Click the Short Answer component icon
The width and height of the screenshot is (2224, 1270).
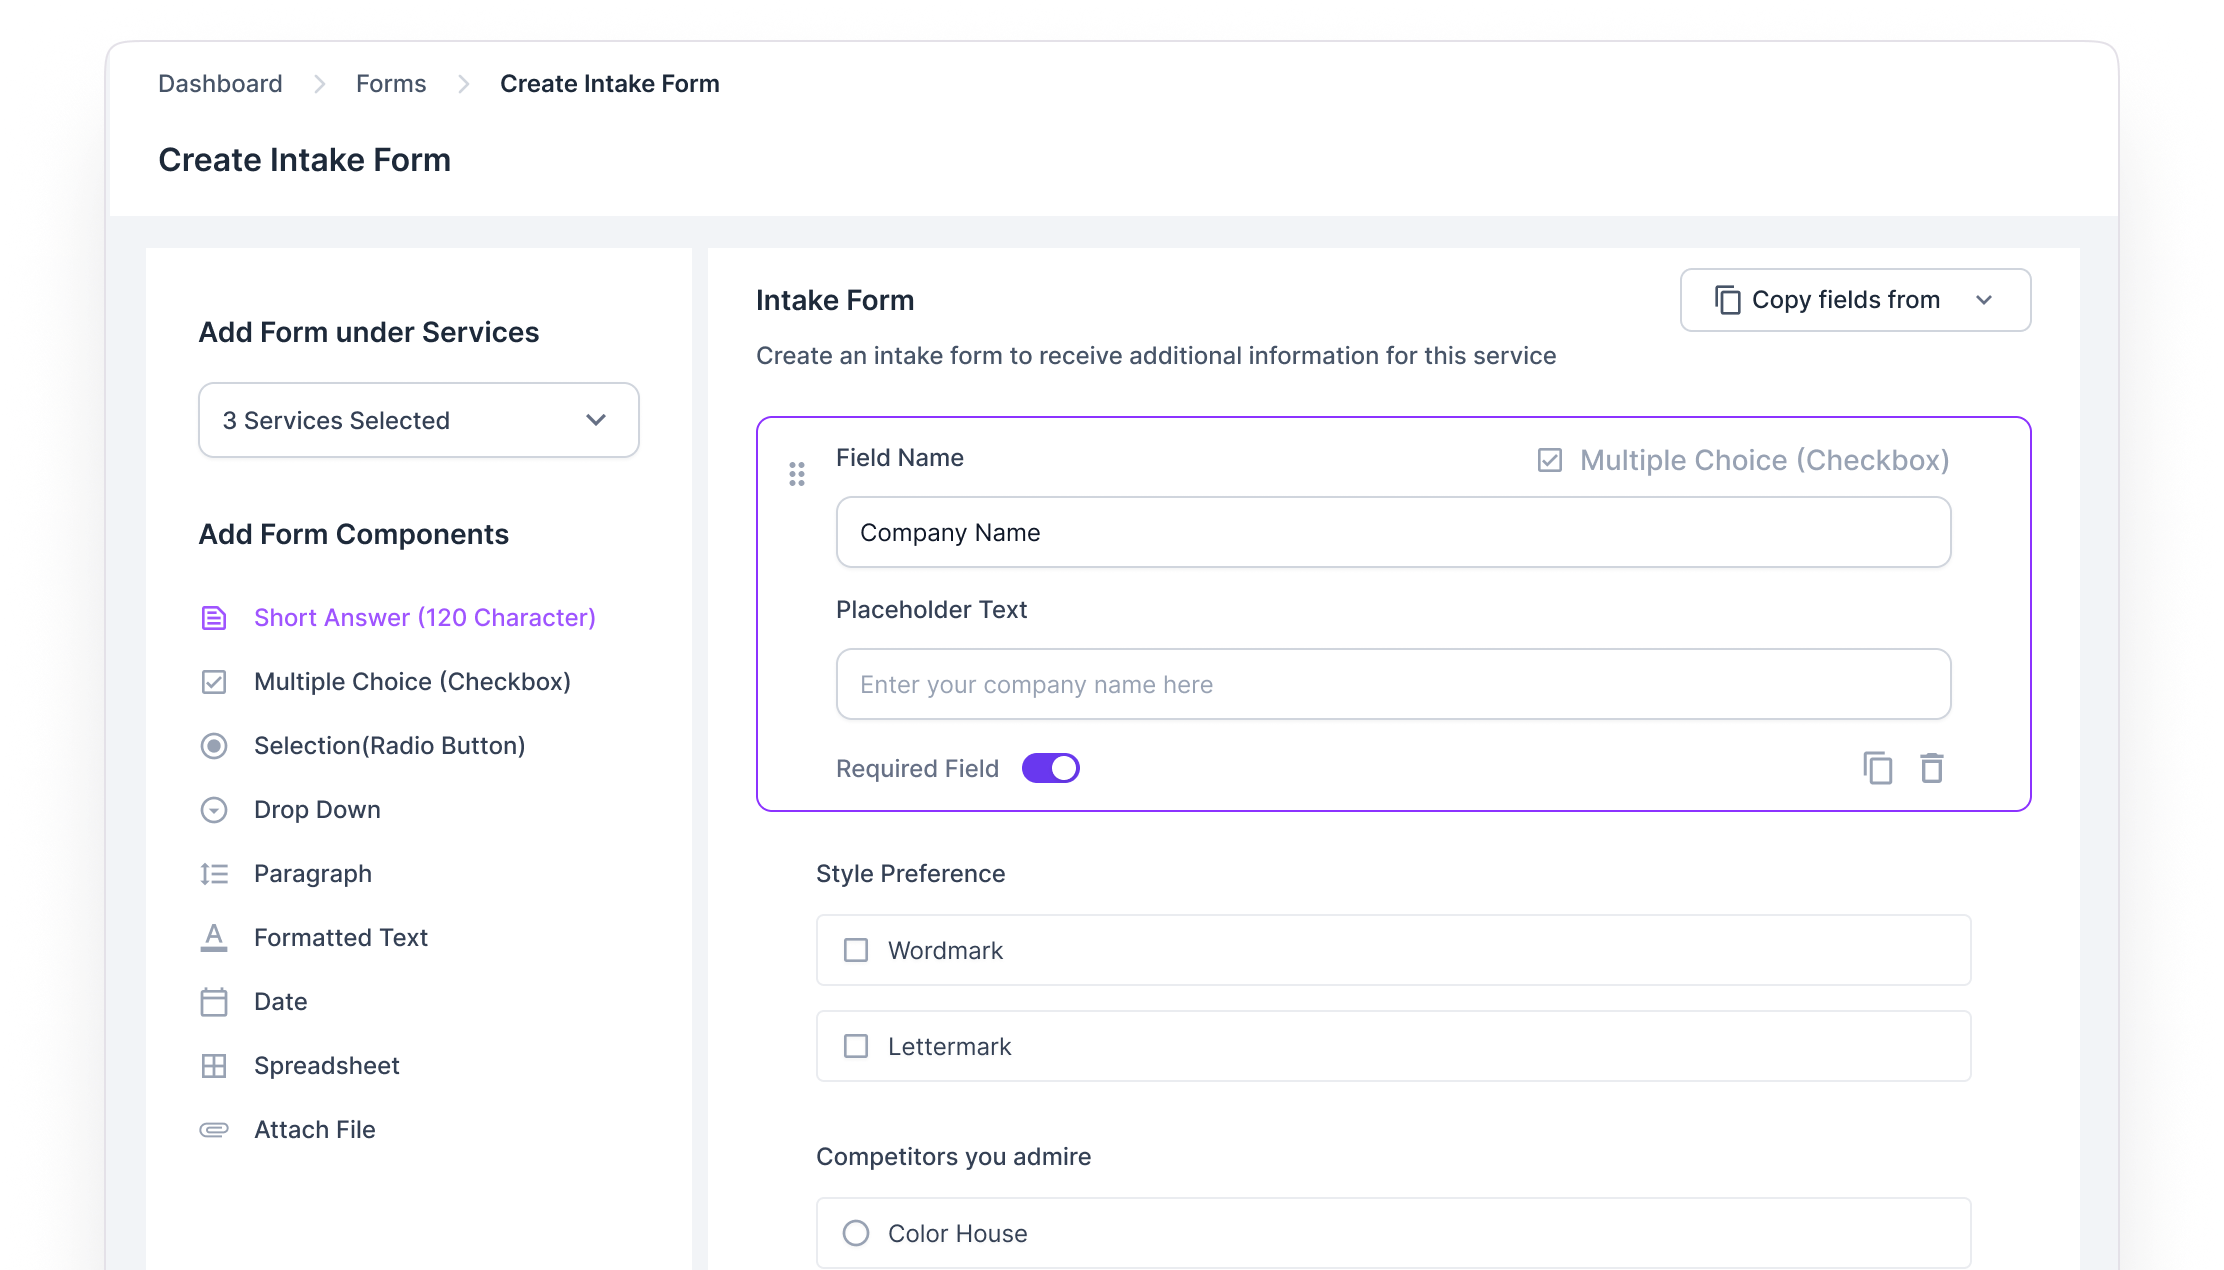click(214, 618)
